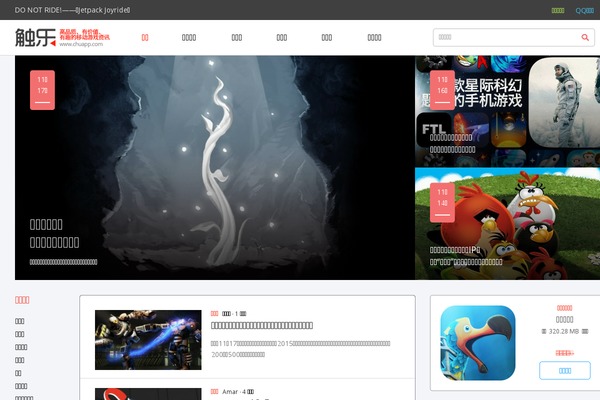Click the red strikethrough price text
The height and width of the screenshot is (400, 600).
[x=564, y=353]
